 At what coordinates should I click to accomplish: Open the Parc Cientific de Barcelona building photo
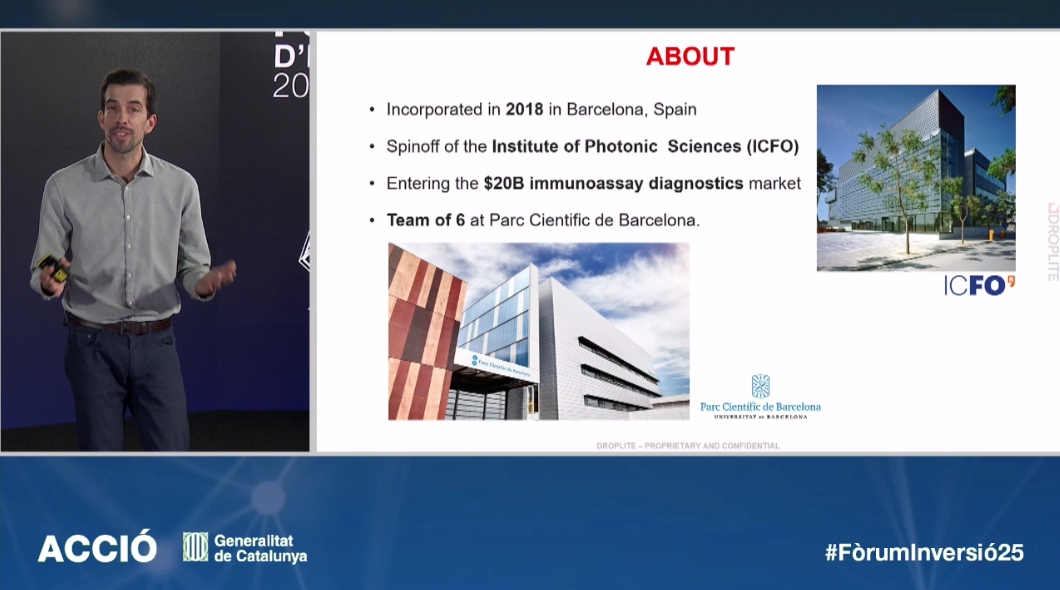coord(539,331)
